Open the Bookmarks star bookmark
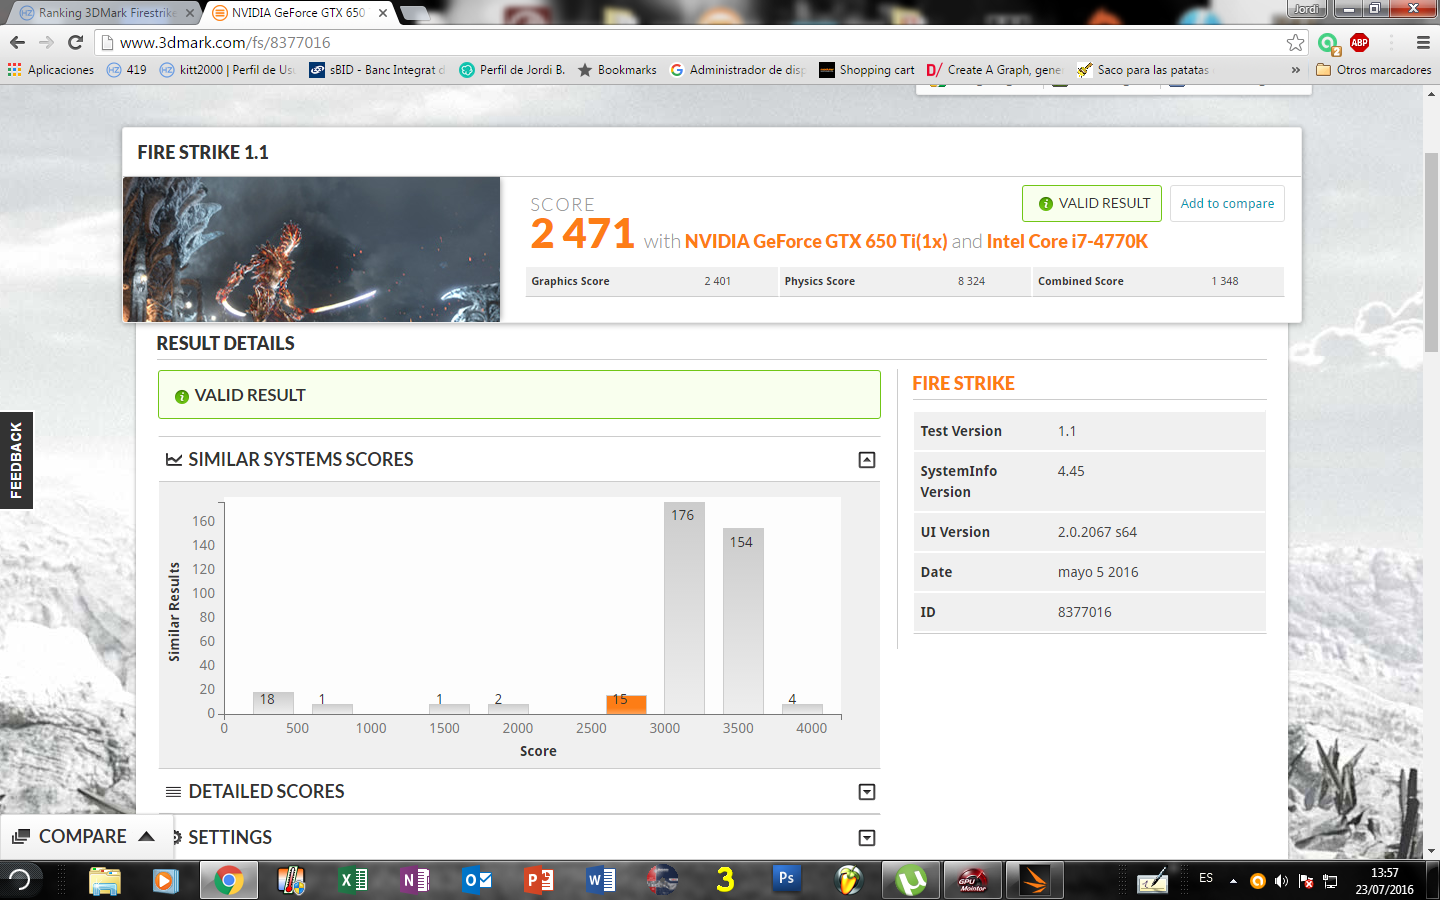 pyautogui.click(x=617, y=70)
